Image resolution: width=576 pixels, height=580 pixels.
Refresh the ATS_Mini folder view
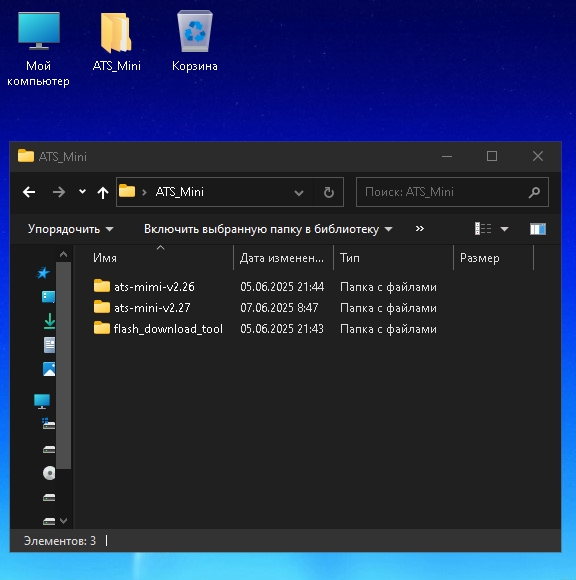pos(329,192)
